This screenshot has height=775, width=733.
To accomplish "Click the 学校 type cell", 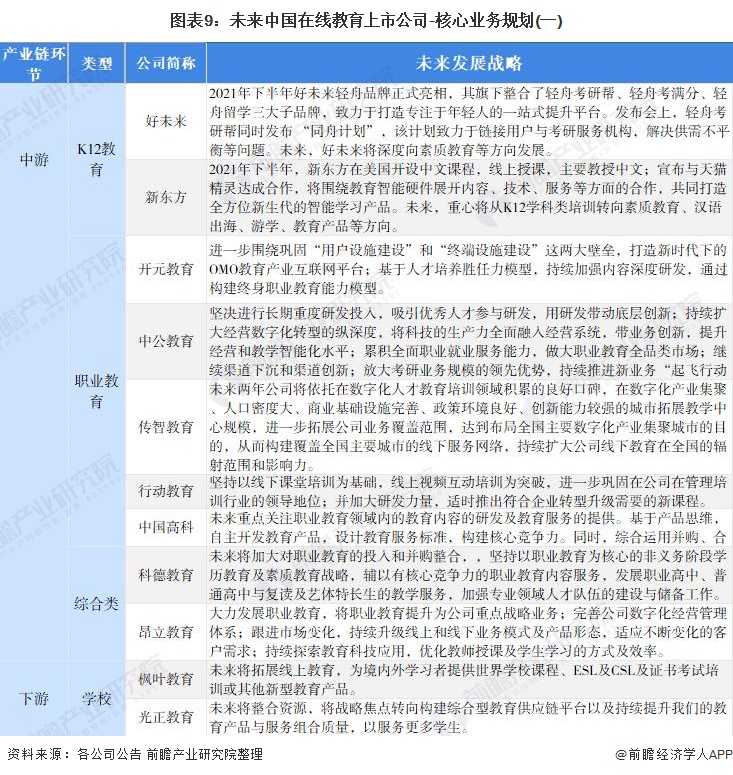I will [x=96, y=698].
